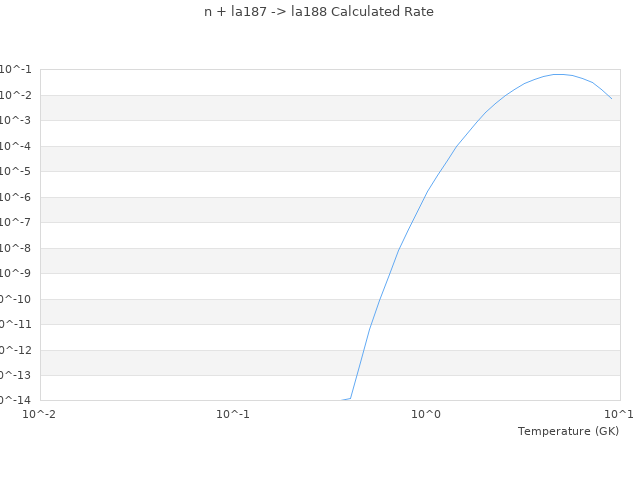Click the 10^-2 x-axis tick label
The width and height of the screenshot is (640, 480).
point(39,414)
